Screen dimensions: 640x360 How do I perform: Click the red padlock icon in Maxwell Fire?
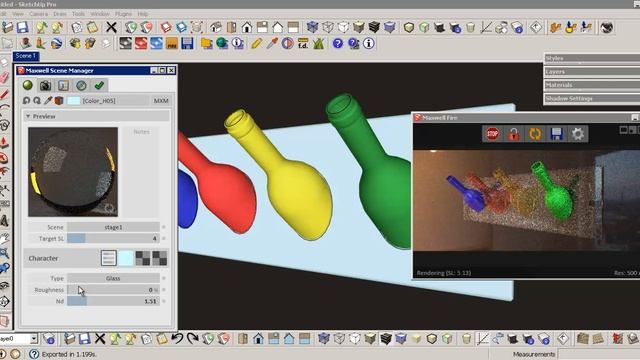pyautogui.click(x=513, y=133)
